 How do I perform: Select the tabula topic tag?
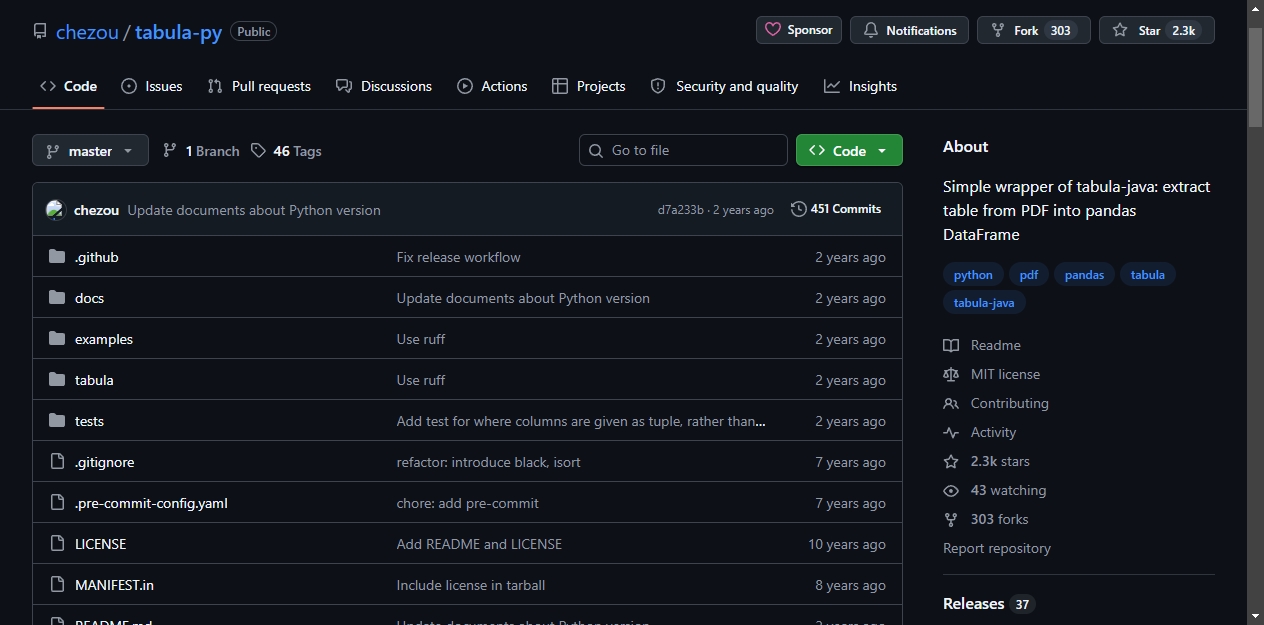coord(1147,275)
